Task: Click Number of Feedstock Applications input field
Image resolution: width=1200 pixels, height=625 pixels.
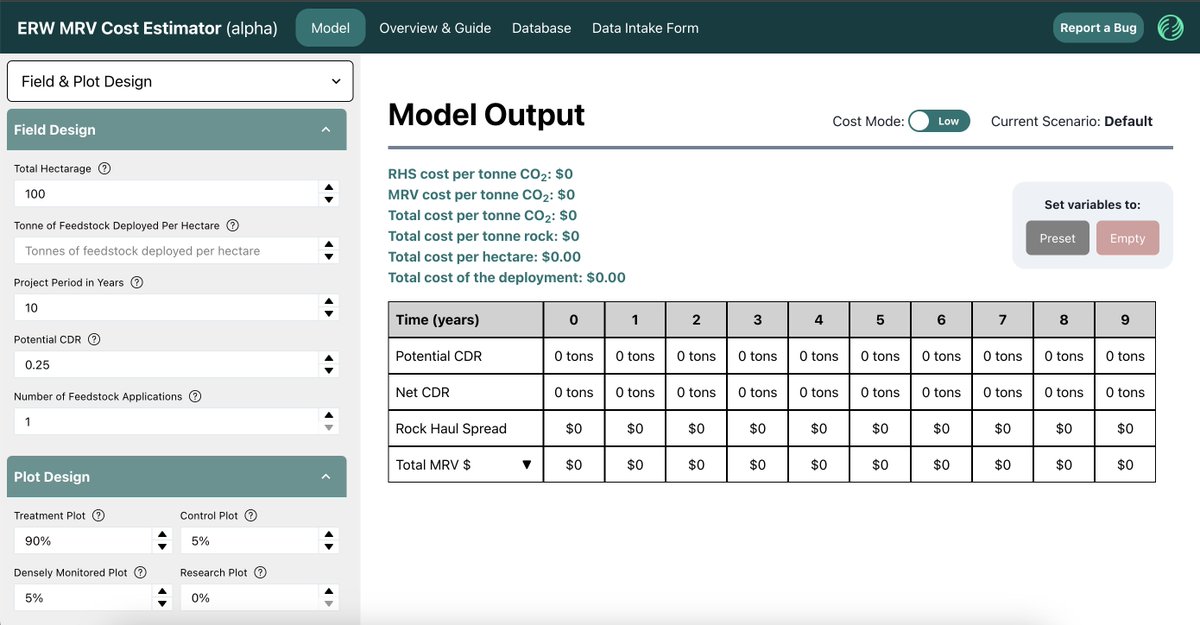Action: [x=166, y=422]
